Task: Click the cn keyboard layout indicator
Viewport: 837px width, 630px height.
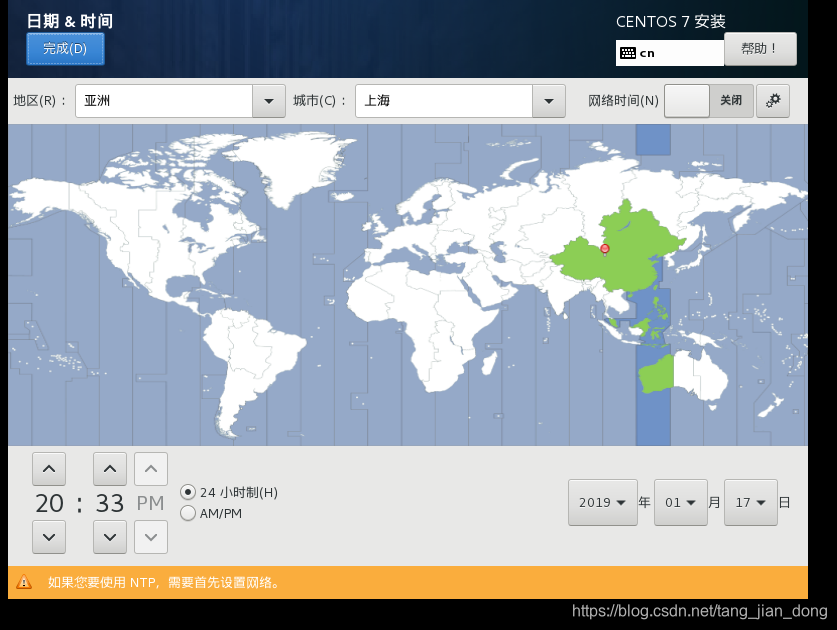Action: coord(669,53)
